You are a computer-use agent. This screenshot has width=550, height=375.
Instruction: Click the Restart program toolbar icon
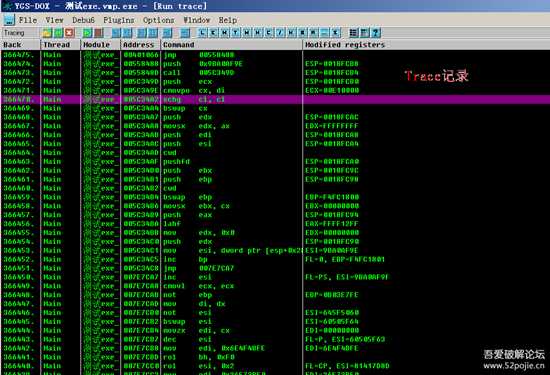pyautogui.click(x=58, y=33)
